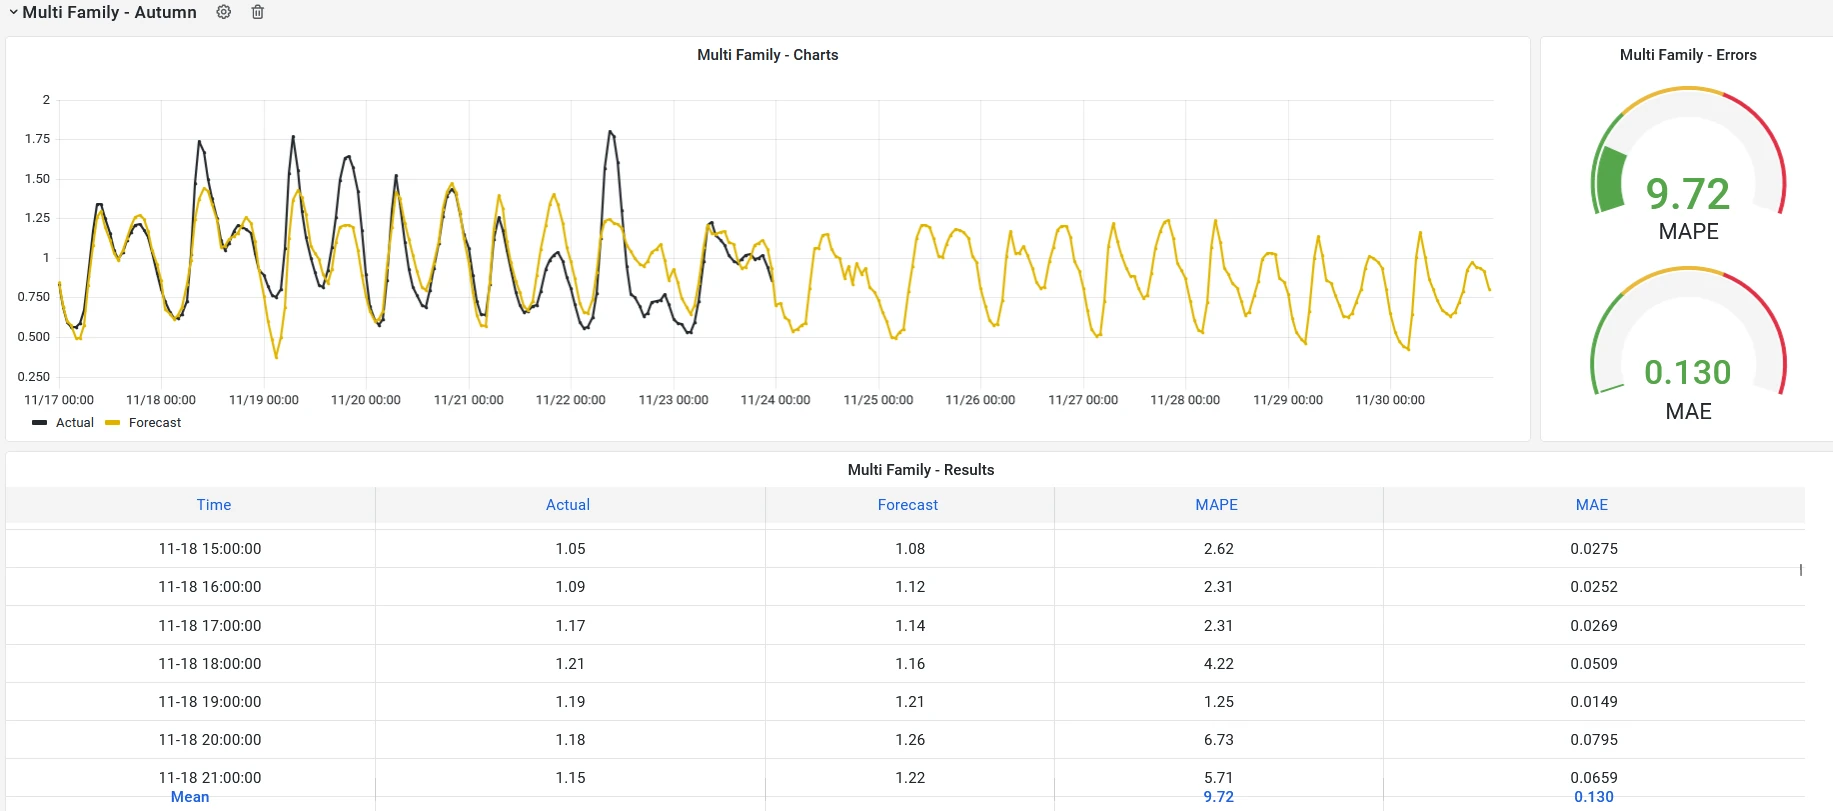Click MAE value 0.0795 in the table
1833x811 pixels.
[1594, 740]
